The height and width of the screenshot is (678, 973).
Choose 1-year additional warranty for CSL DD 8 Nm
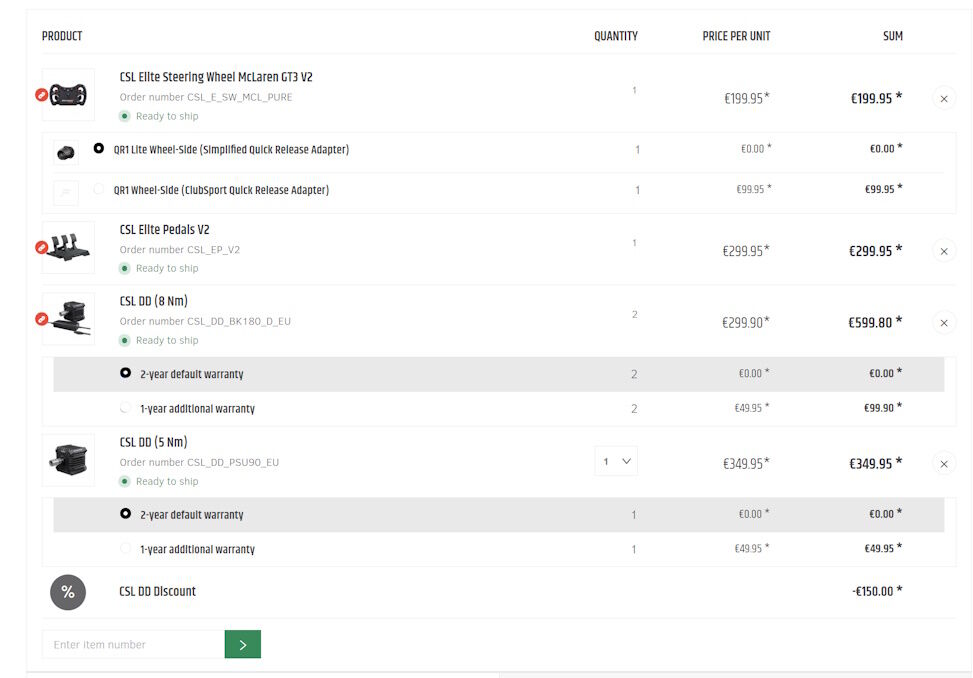pos(125,408)
